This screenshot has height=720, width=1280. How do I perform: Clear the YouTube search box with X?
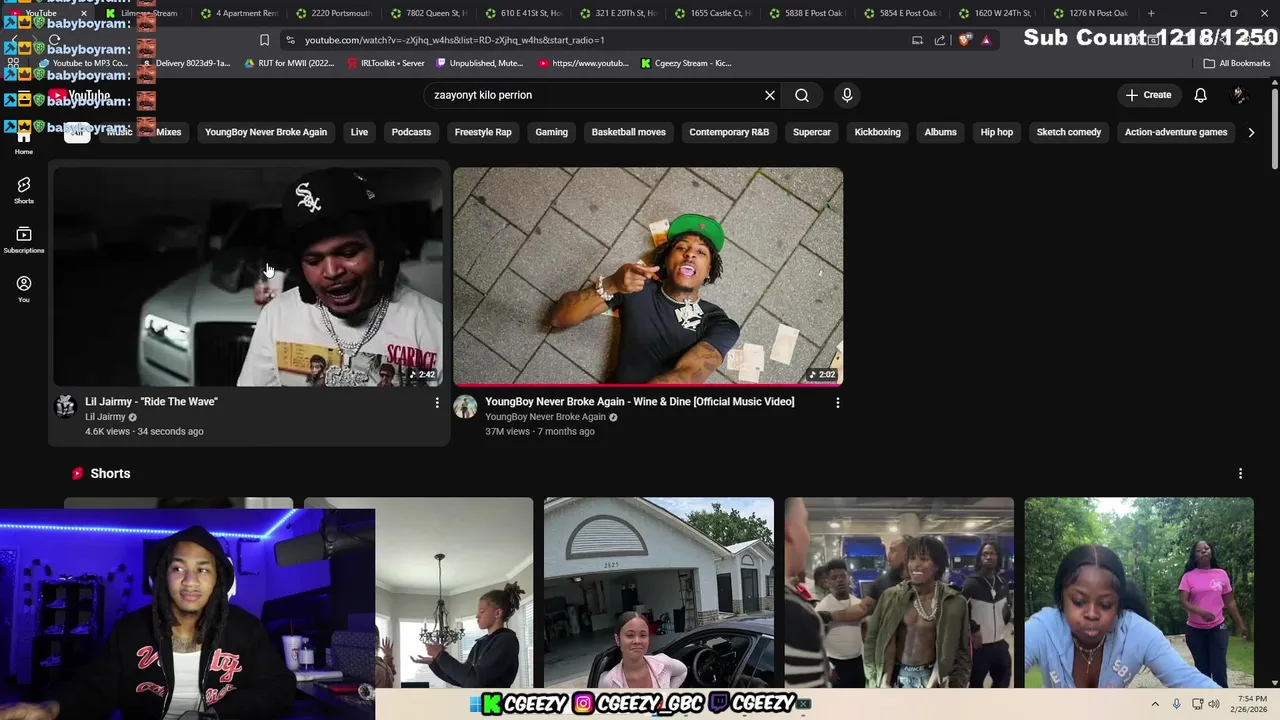770,95
